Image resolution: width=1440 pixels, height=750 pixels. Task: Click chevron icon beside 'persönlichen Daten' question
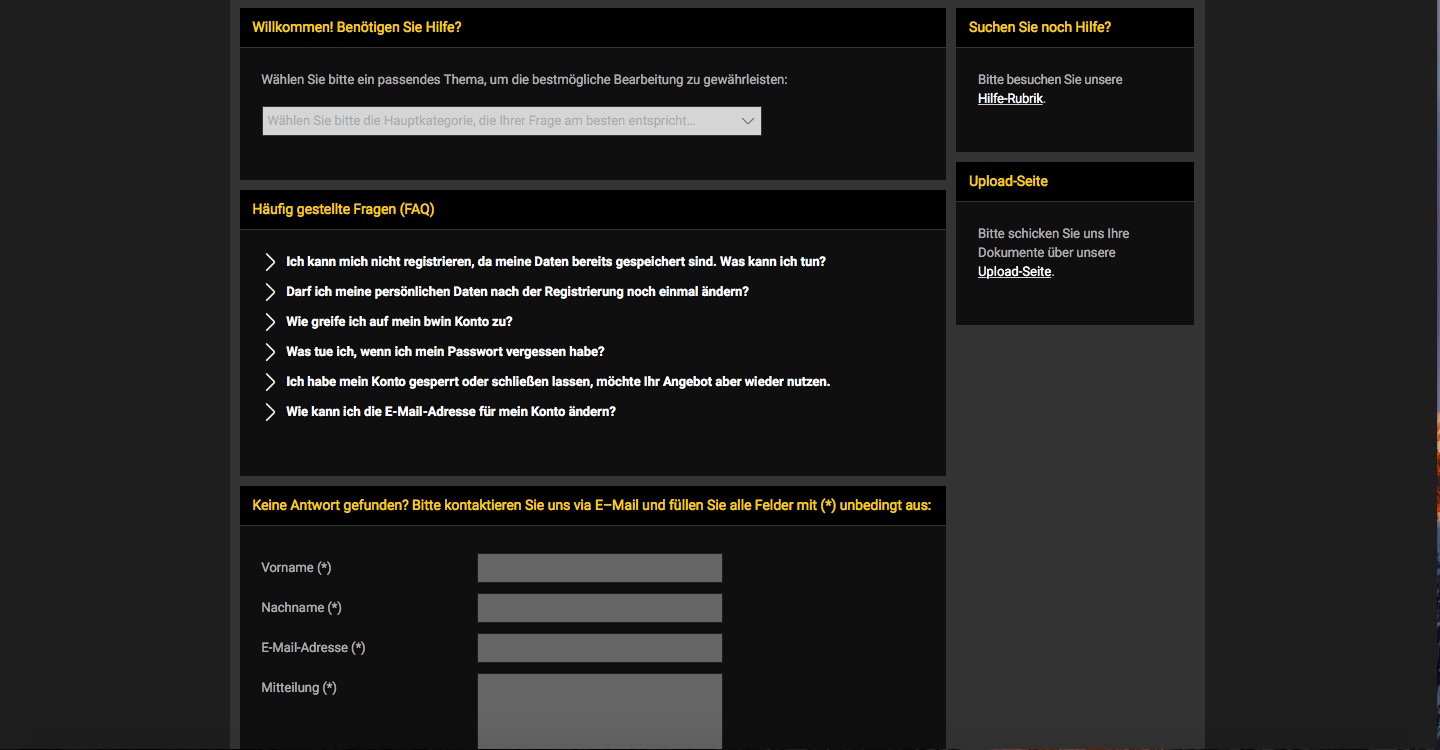click(x=270, y=292)
